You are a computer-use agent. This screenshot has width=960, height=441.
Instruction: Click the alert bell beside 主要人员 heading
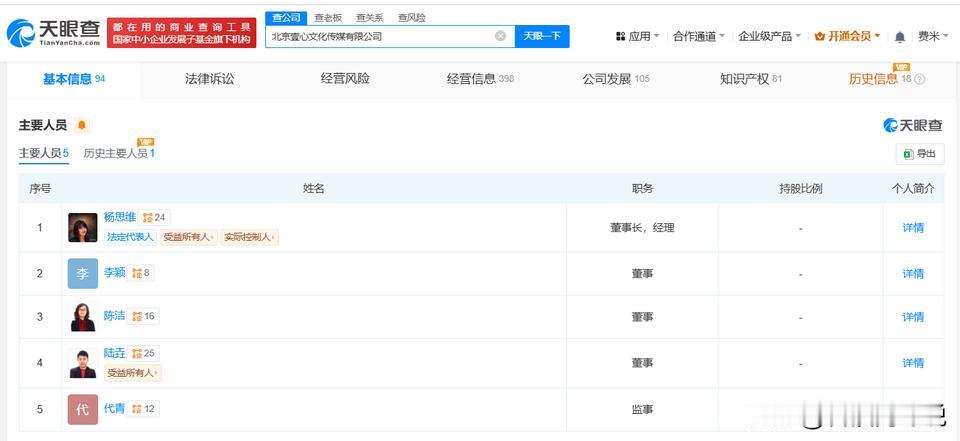click(81, 126)
